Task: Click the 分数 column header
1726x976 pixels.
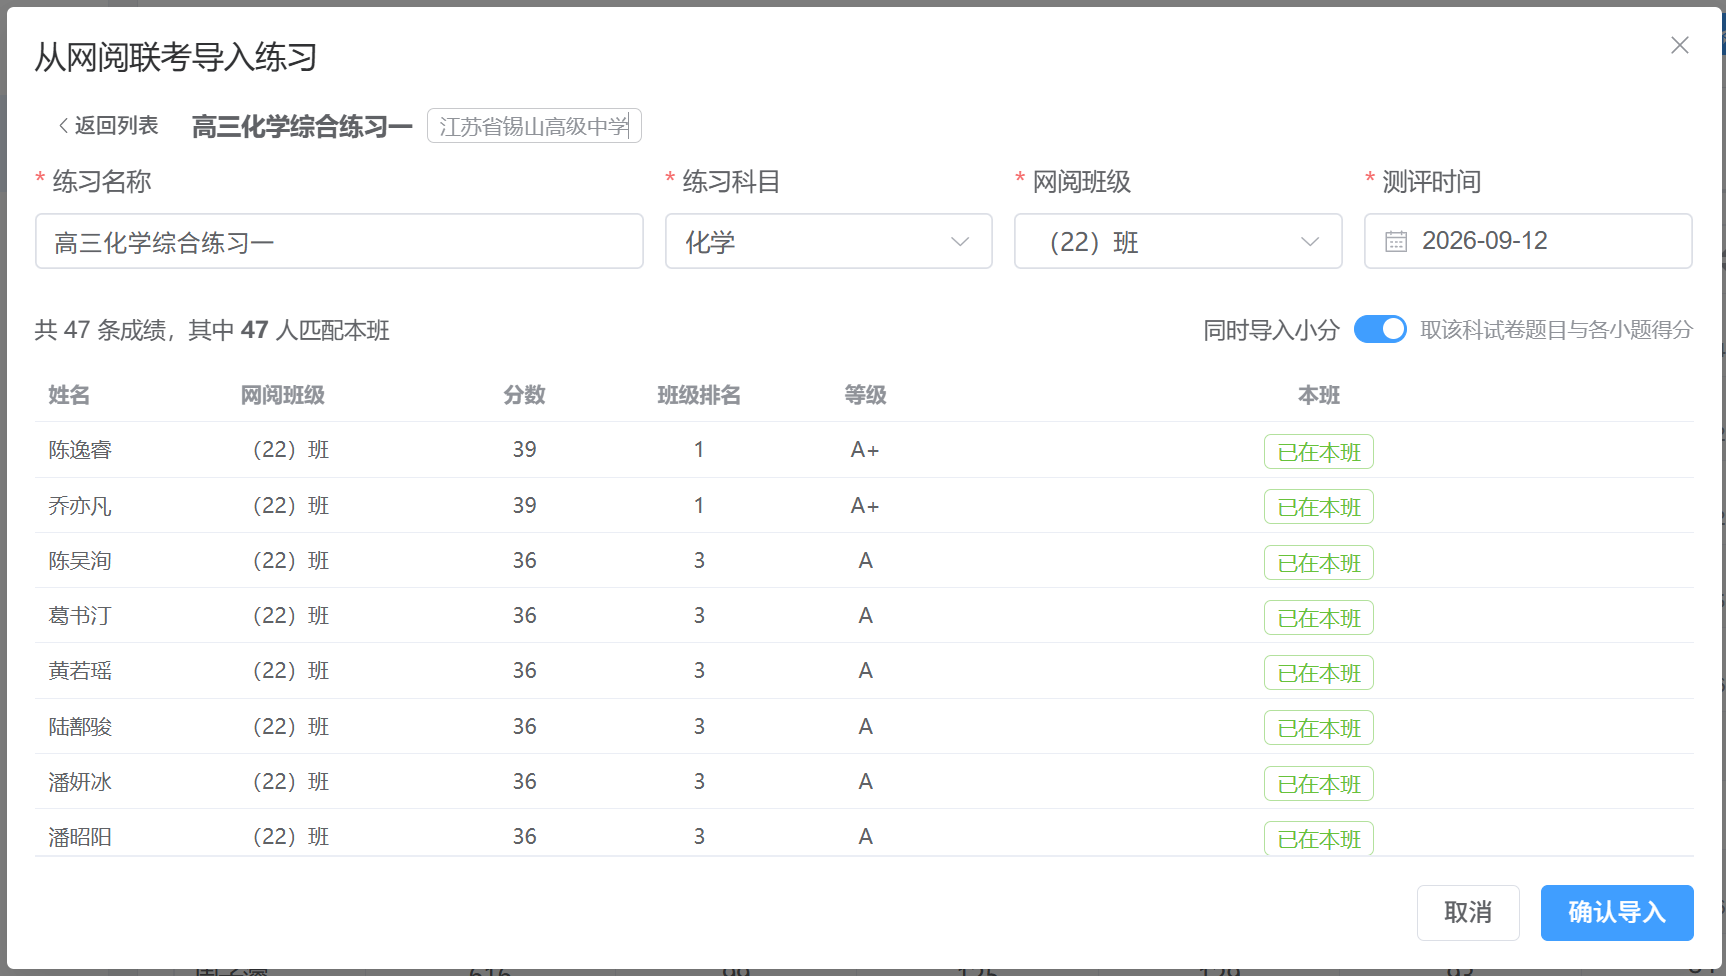Action: (524, 395)
